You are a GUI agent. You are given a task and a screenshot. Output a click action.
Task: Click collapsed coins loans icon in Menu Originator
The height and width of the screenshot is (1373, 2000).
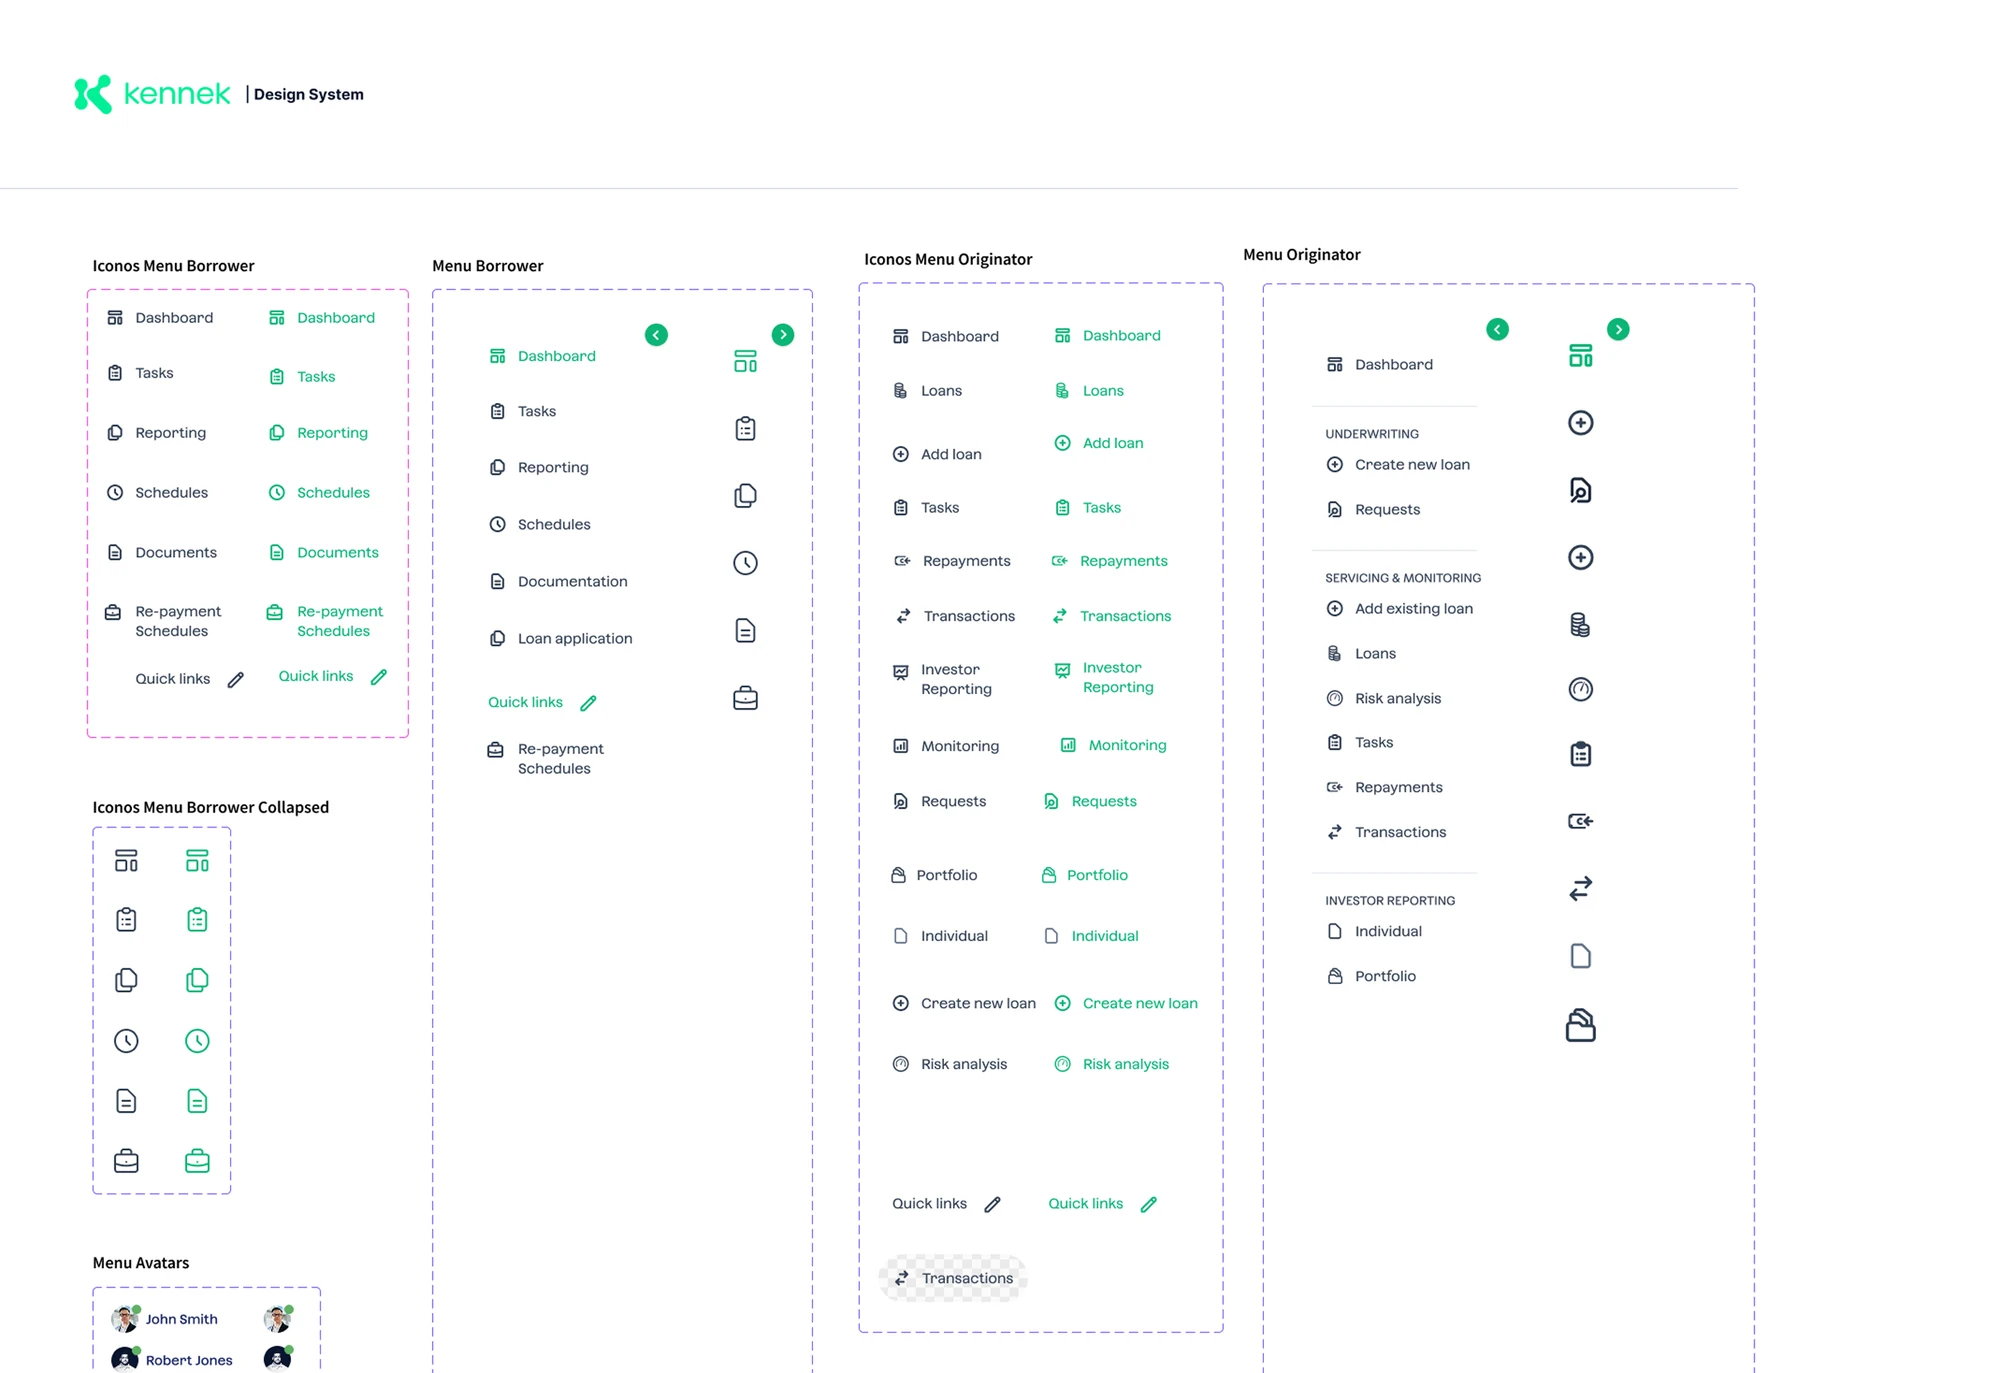point(1580,625)
